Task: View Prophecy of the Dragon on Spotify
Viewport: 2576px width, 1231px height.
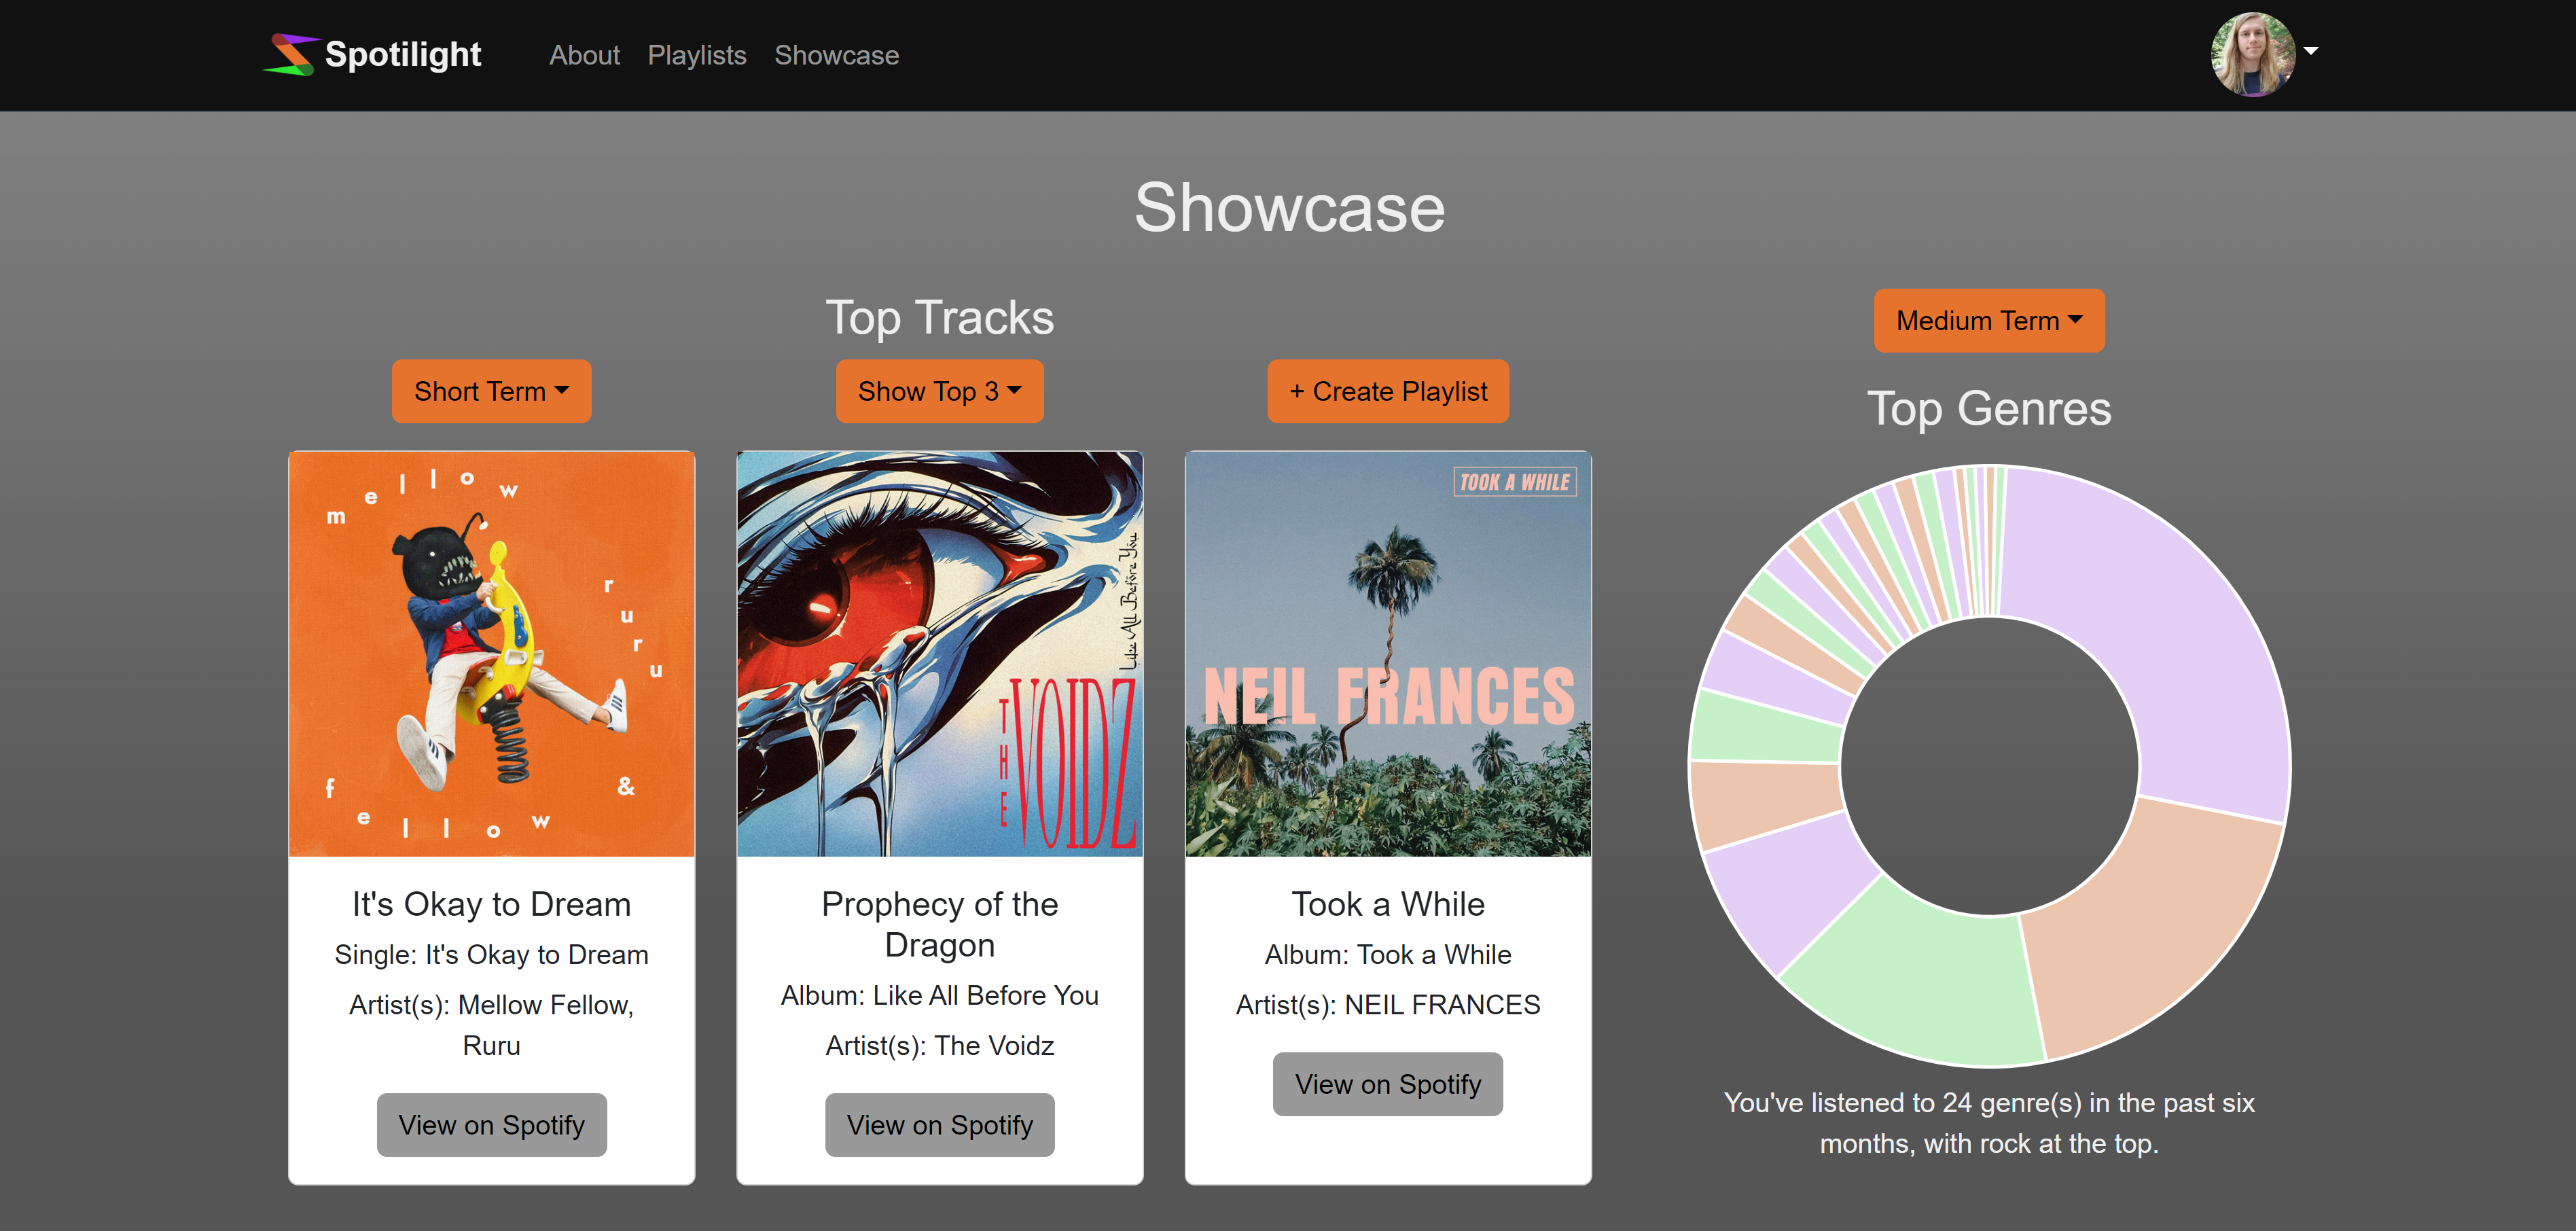Action: (939, 1125)
